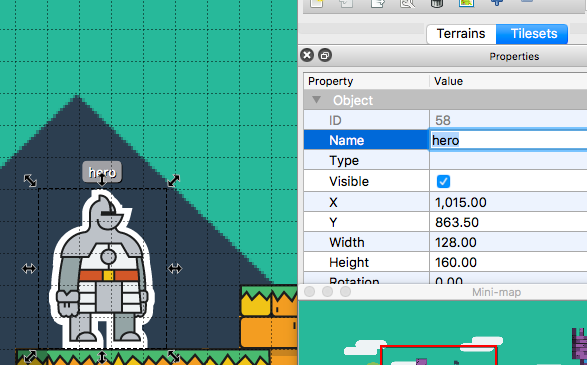Click the Value column header
This screenshot has height=365, width=587.
click(448, 81)
